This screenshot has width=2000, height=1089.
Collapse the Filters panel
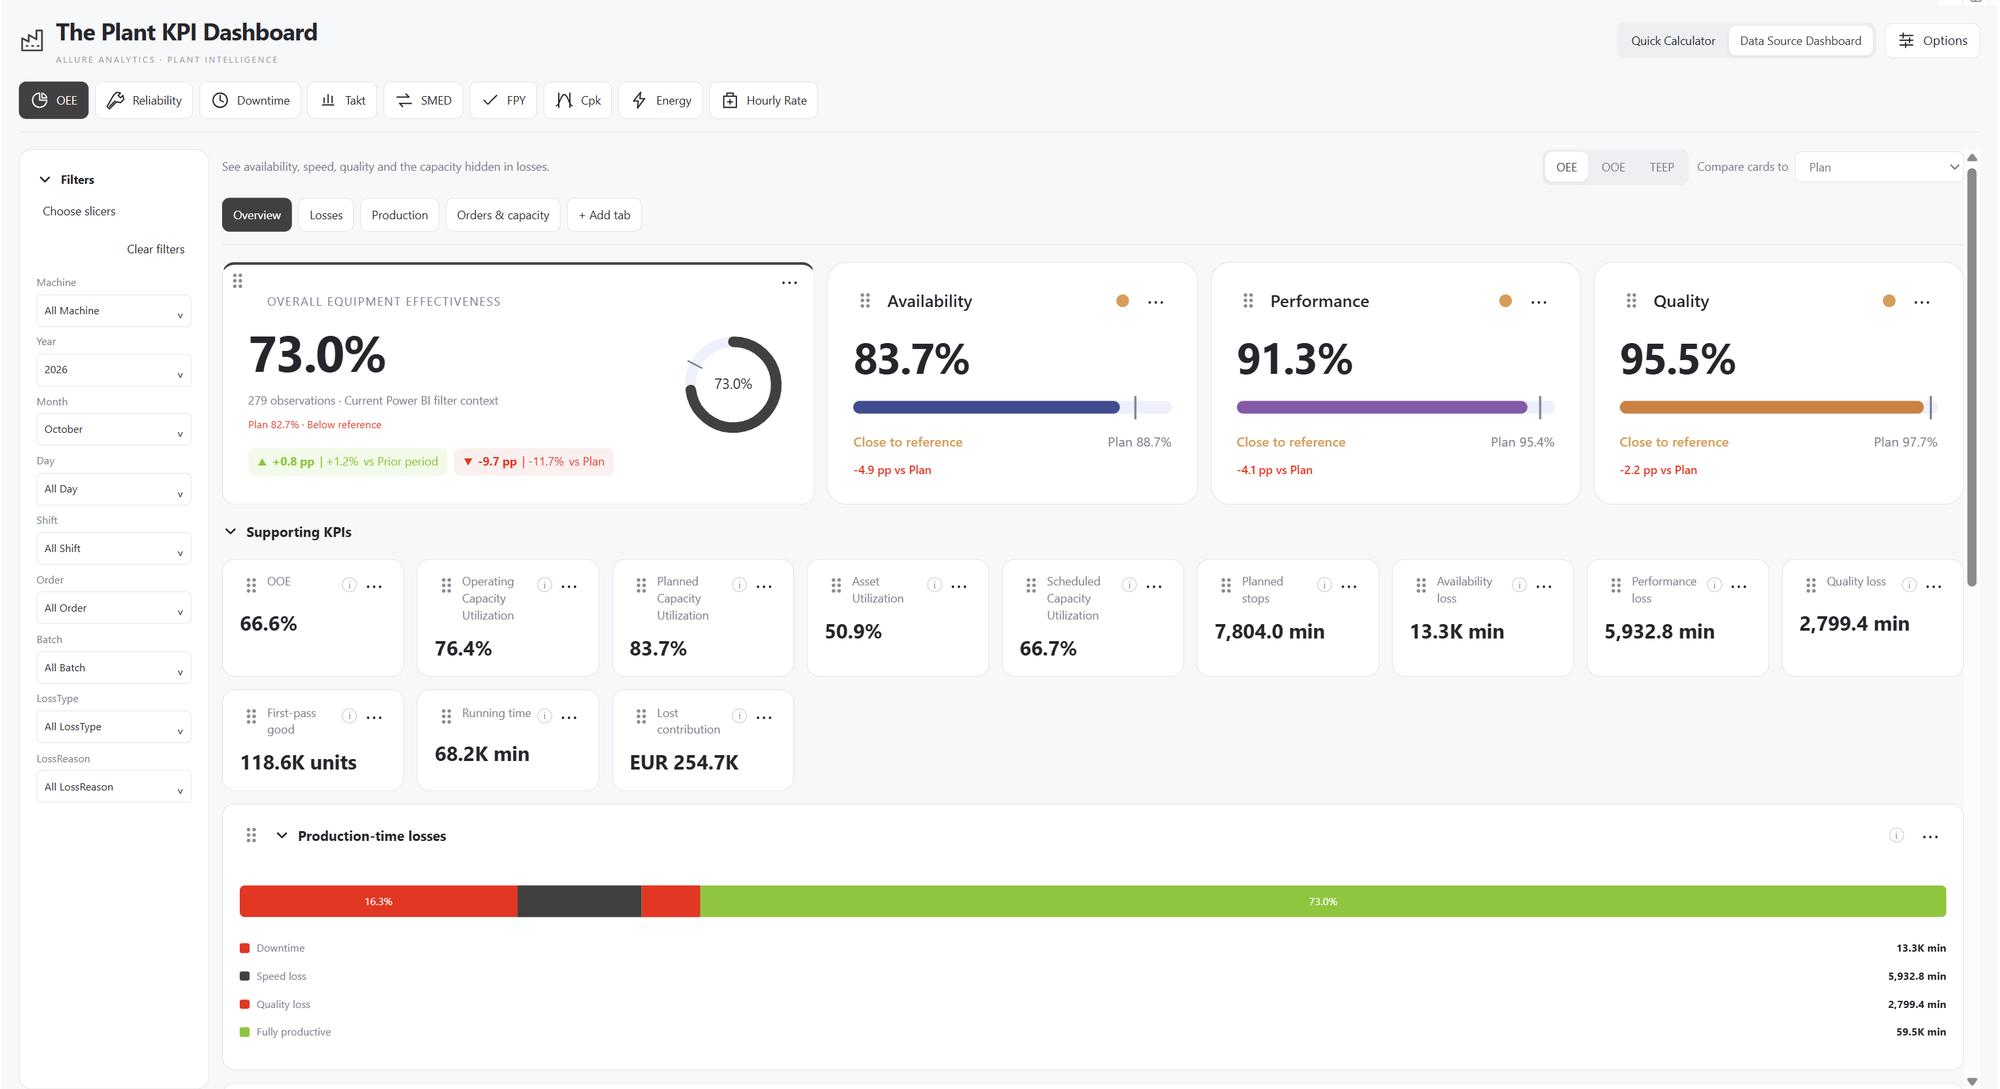[x=45, y=180]
